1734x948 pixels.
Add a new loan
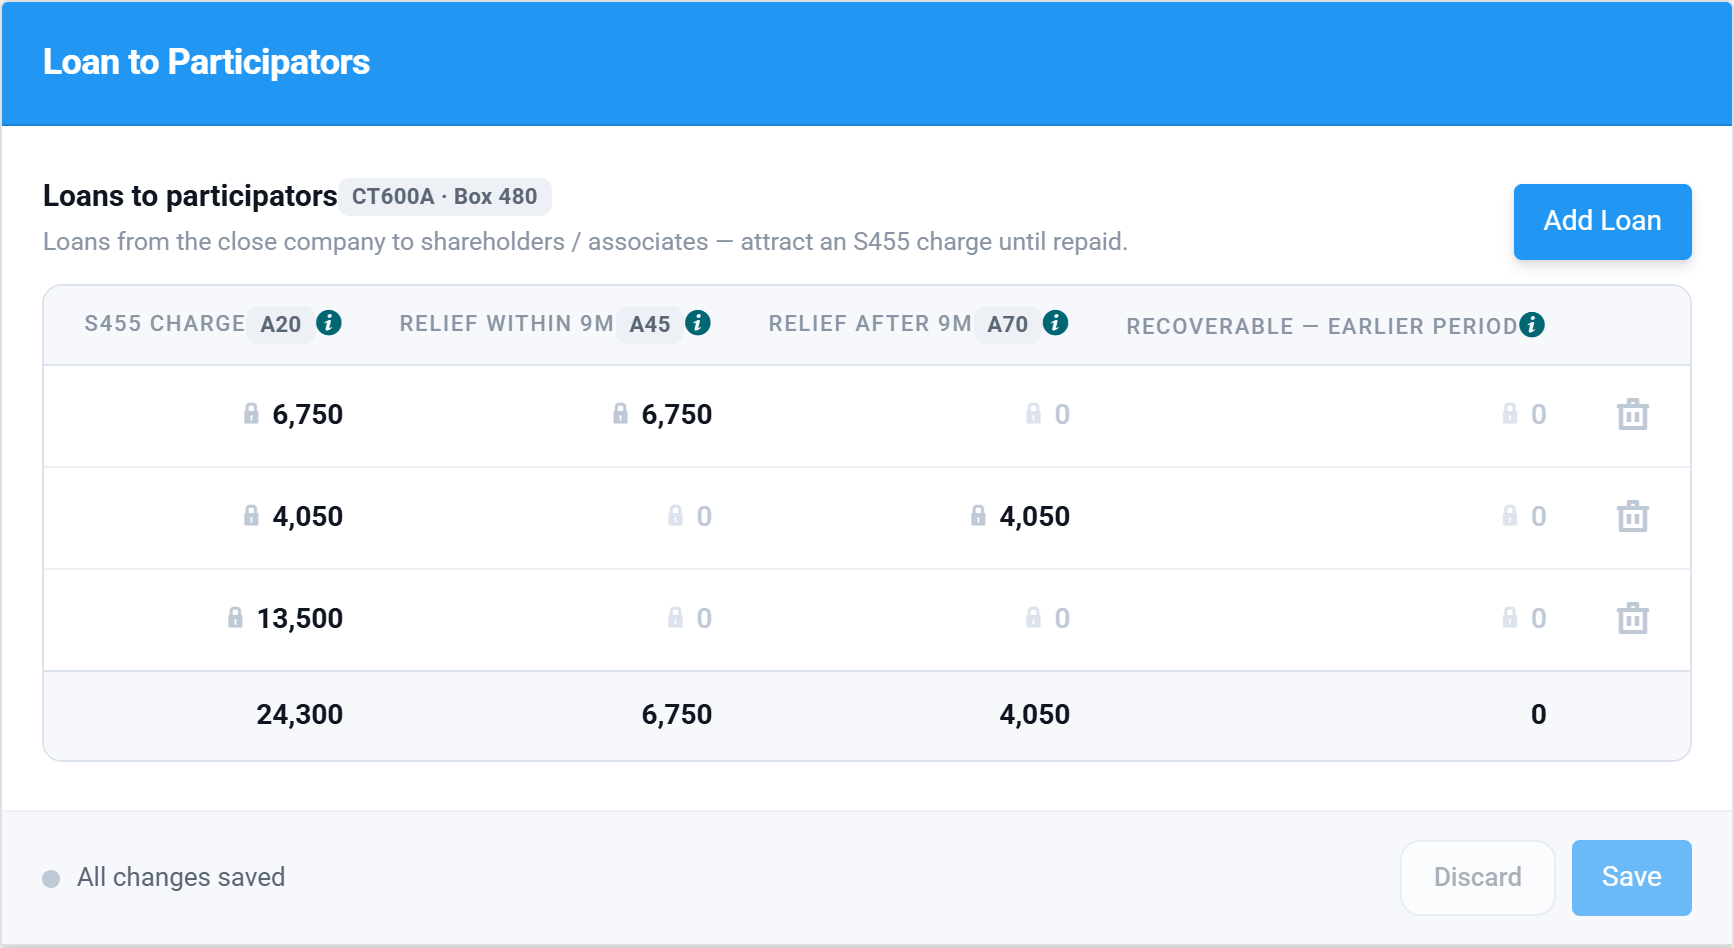coord(1602,221)
